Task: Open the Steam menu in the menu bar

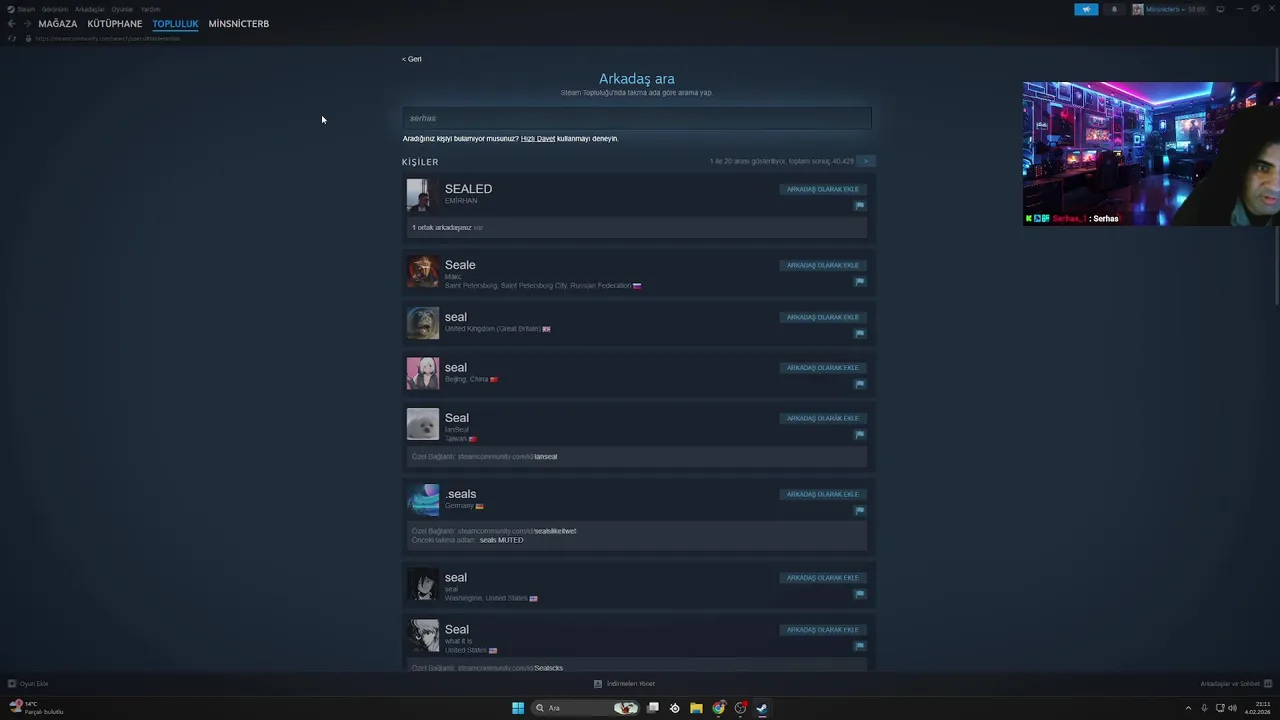Action: coord(26,9)
